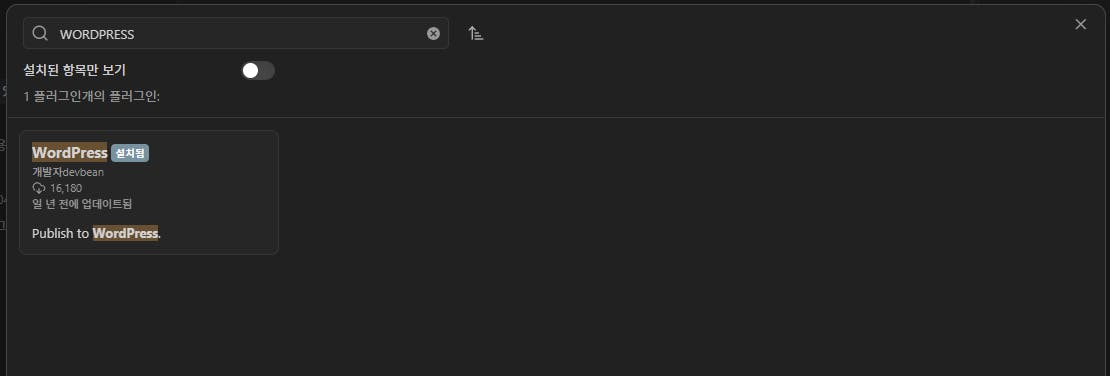This screenshot has height=376, width=1110.
Task: Click the 설치됨 installed badge
Action: coord(130,153)
